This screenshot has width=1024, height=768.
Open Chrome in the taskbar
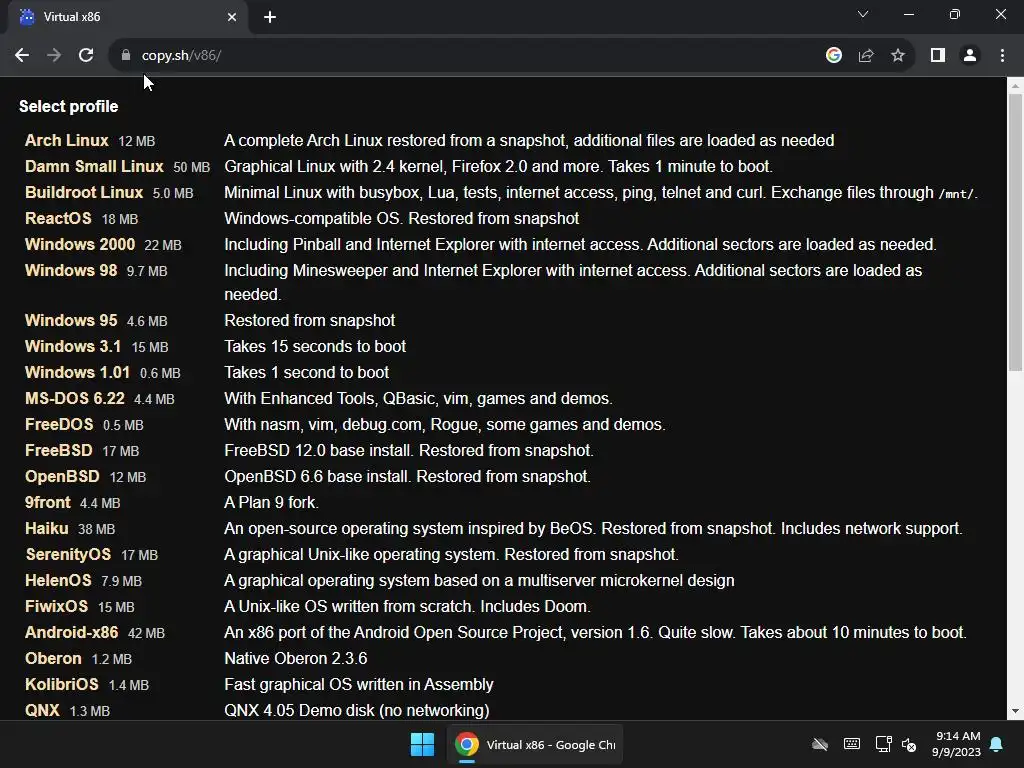pos(535,744)
